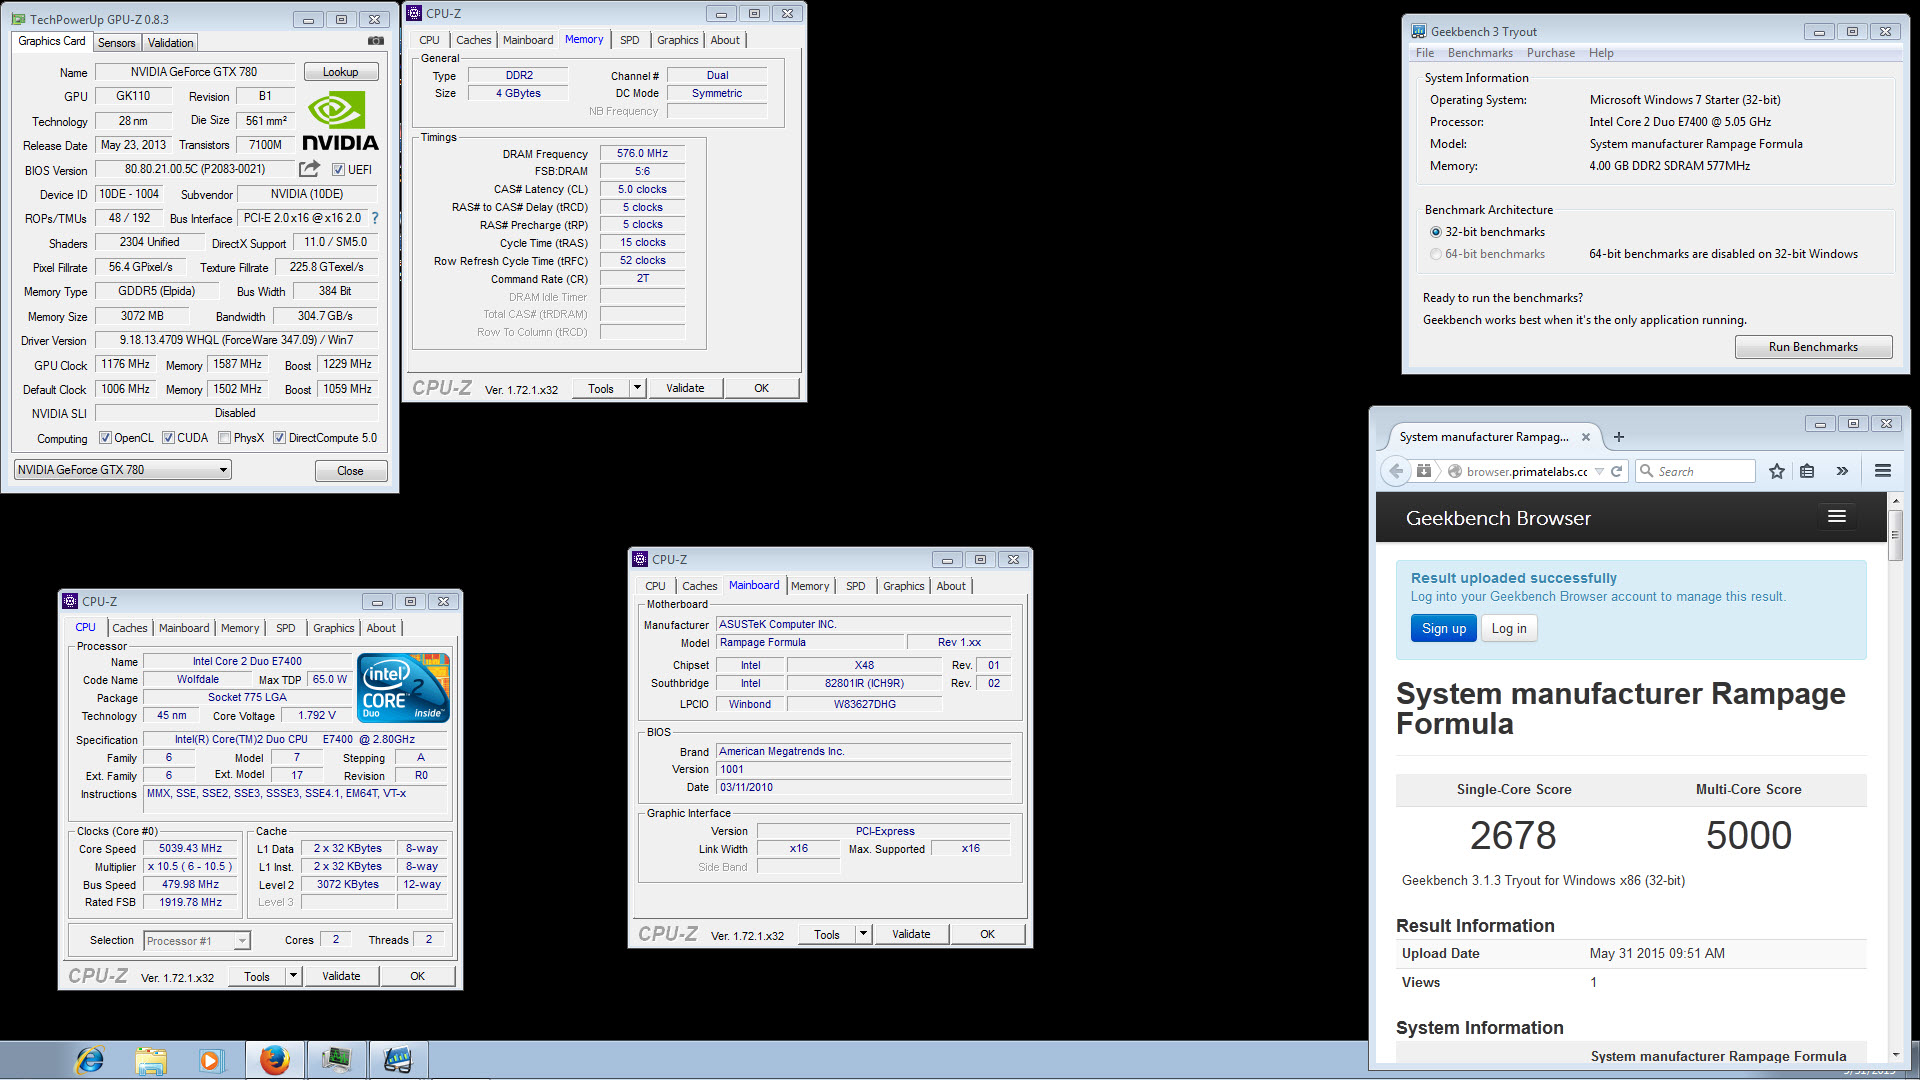Click the browser.primatelabs URL address field
The width and height of the screenshot is (1920, 1080).
pos(1527,472)
